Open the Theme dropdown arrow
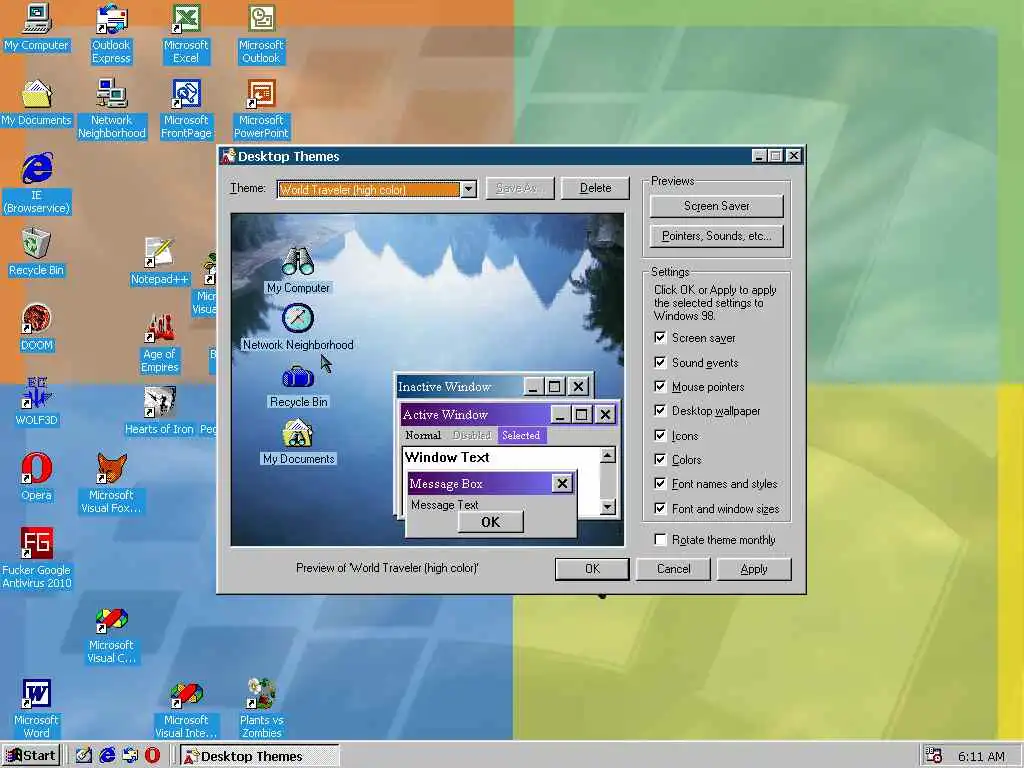Image resolution: width=1024 pixels, height=768 pixels. 468,189
